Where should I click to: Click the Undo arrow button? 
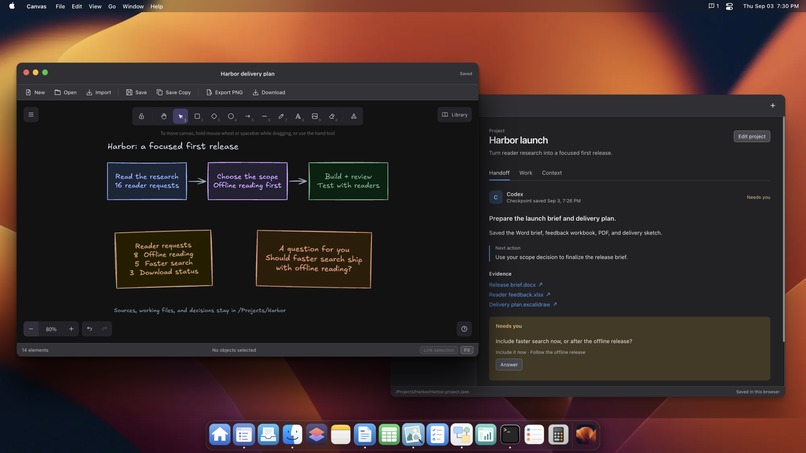(89, 329)
